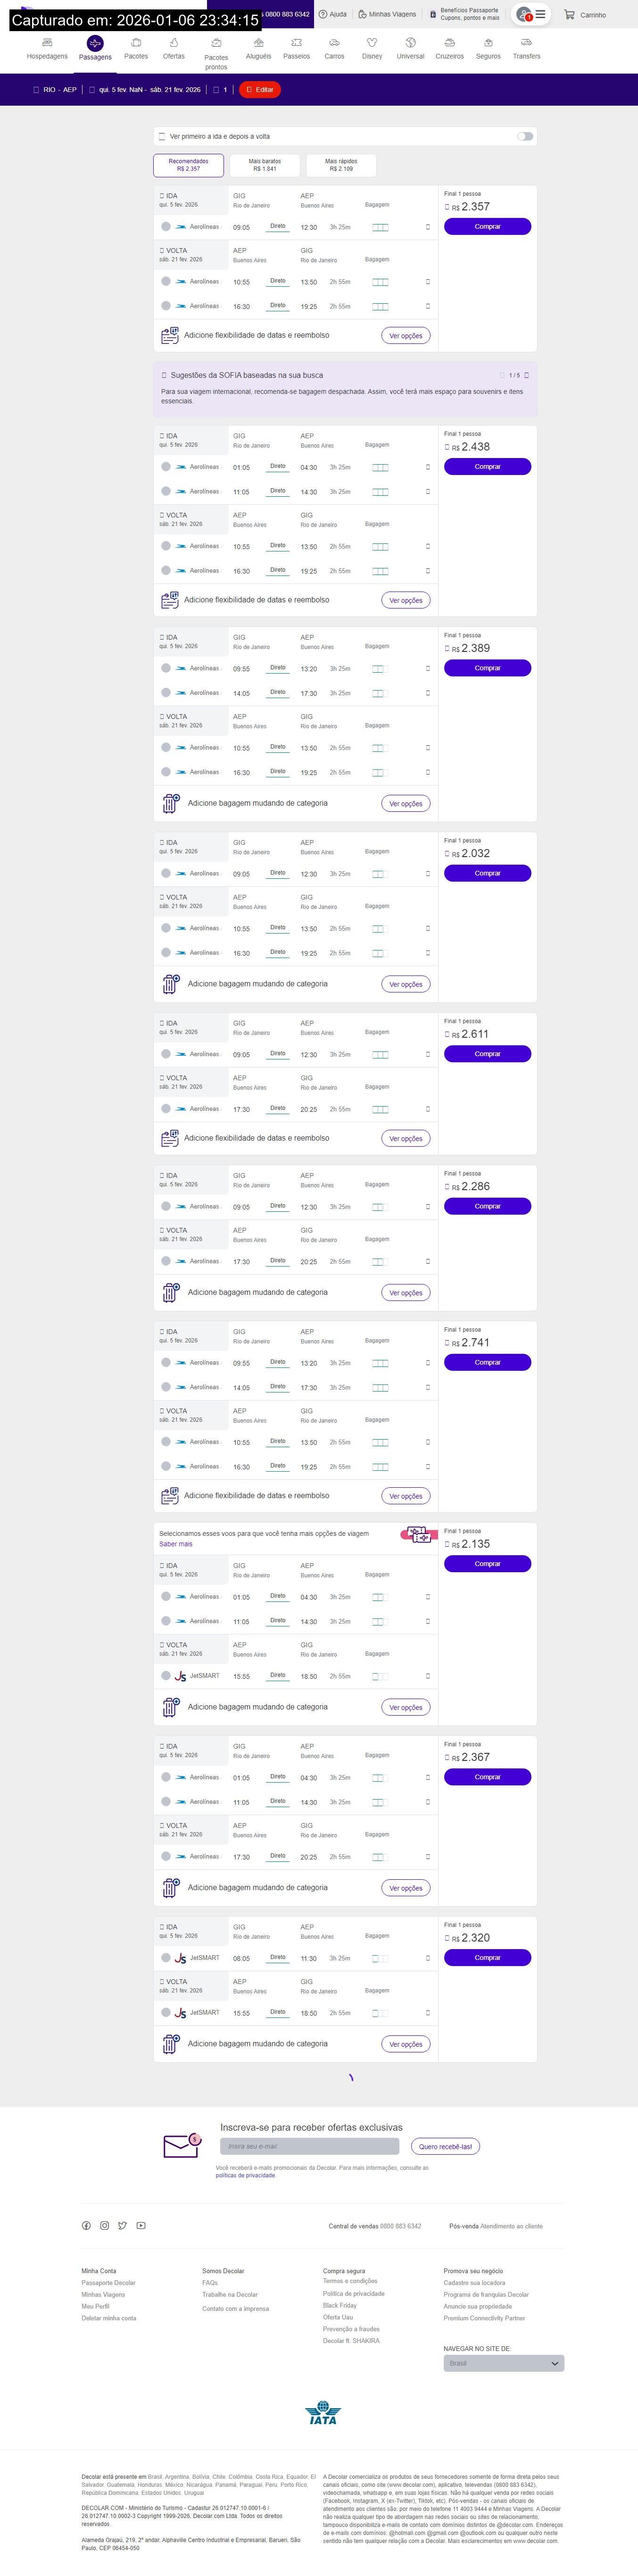This screenshot has height=2576, width=638.
Task: Click the red Editar search button
Action: point(260,90)
